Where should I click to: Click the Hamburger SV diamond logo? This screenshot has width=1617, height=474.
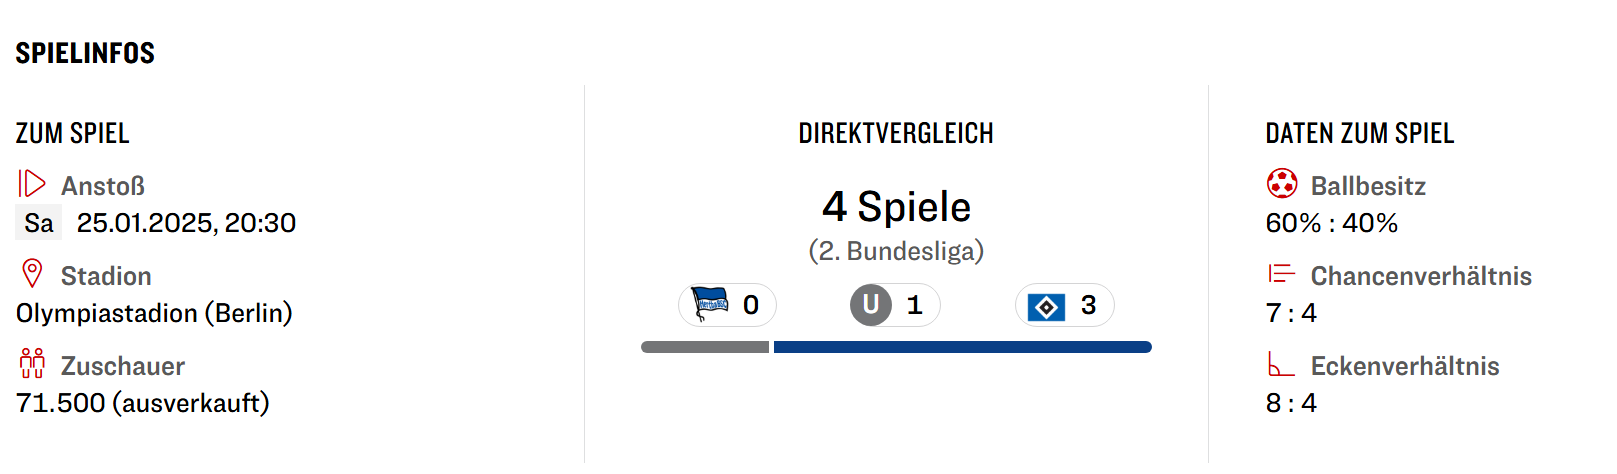pyautogui.click(x=1046, y=306)
